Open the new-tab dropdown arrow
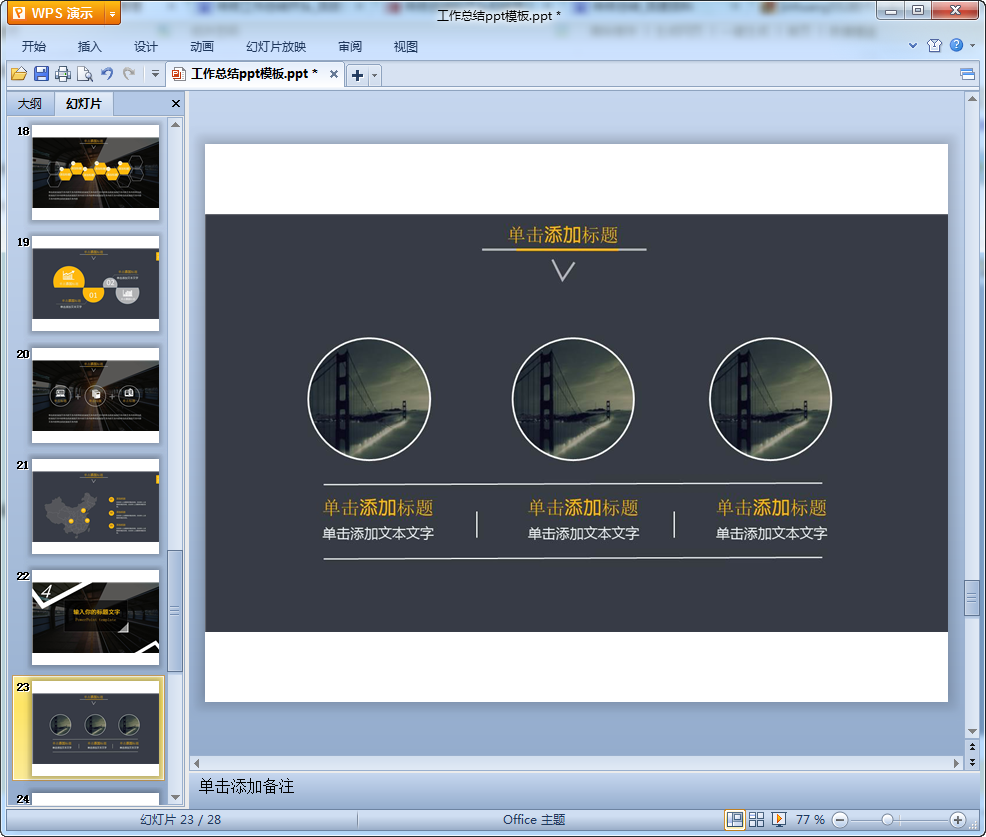The height and width of the screenshot is (837, 986). click(x=375, y=75)
